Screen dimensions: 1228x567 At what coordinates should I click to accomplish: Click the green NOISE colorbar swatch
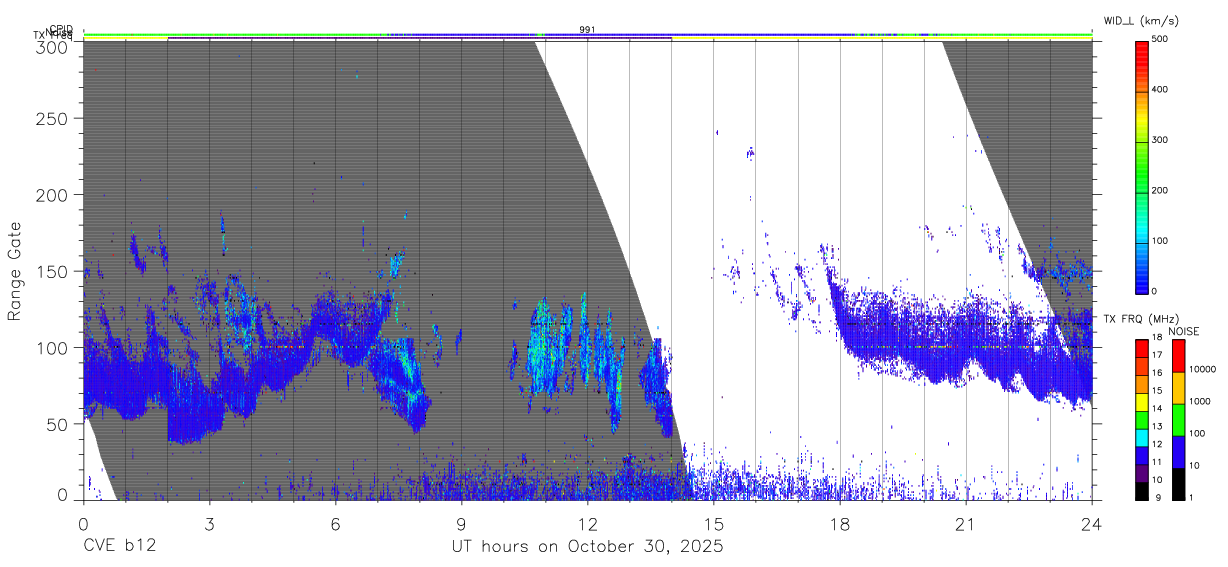coord(1178,420)
